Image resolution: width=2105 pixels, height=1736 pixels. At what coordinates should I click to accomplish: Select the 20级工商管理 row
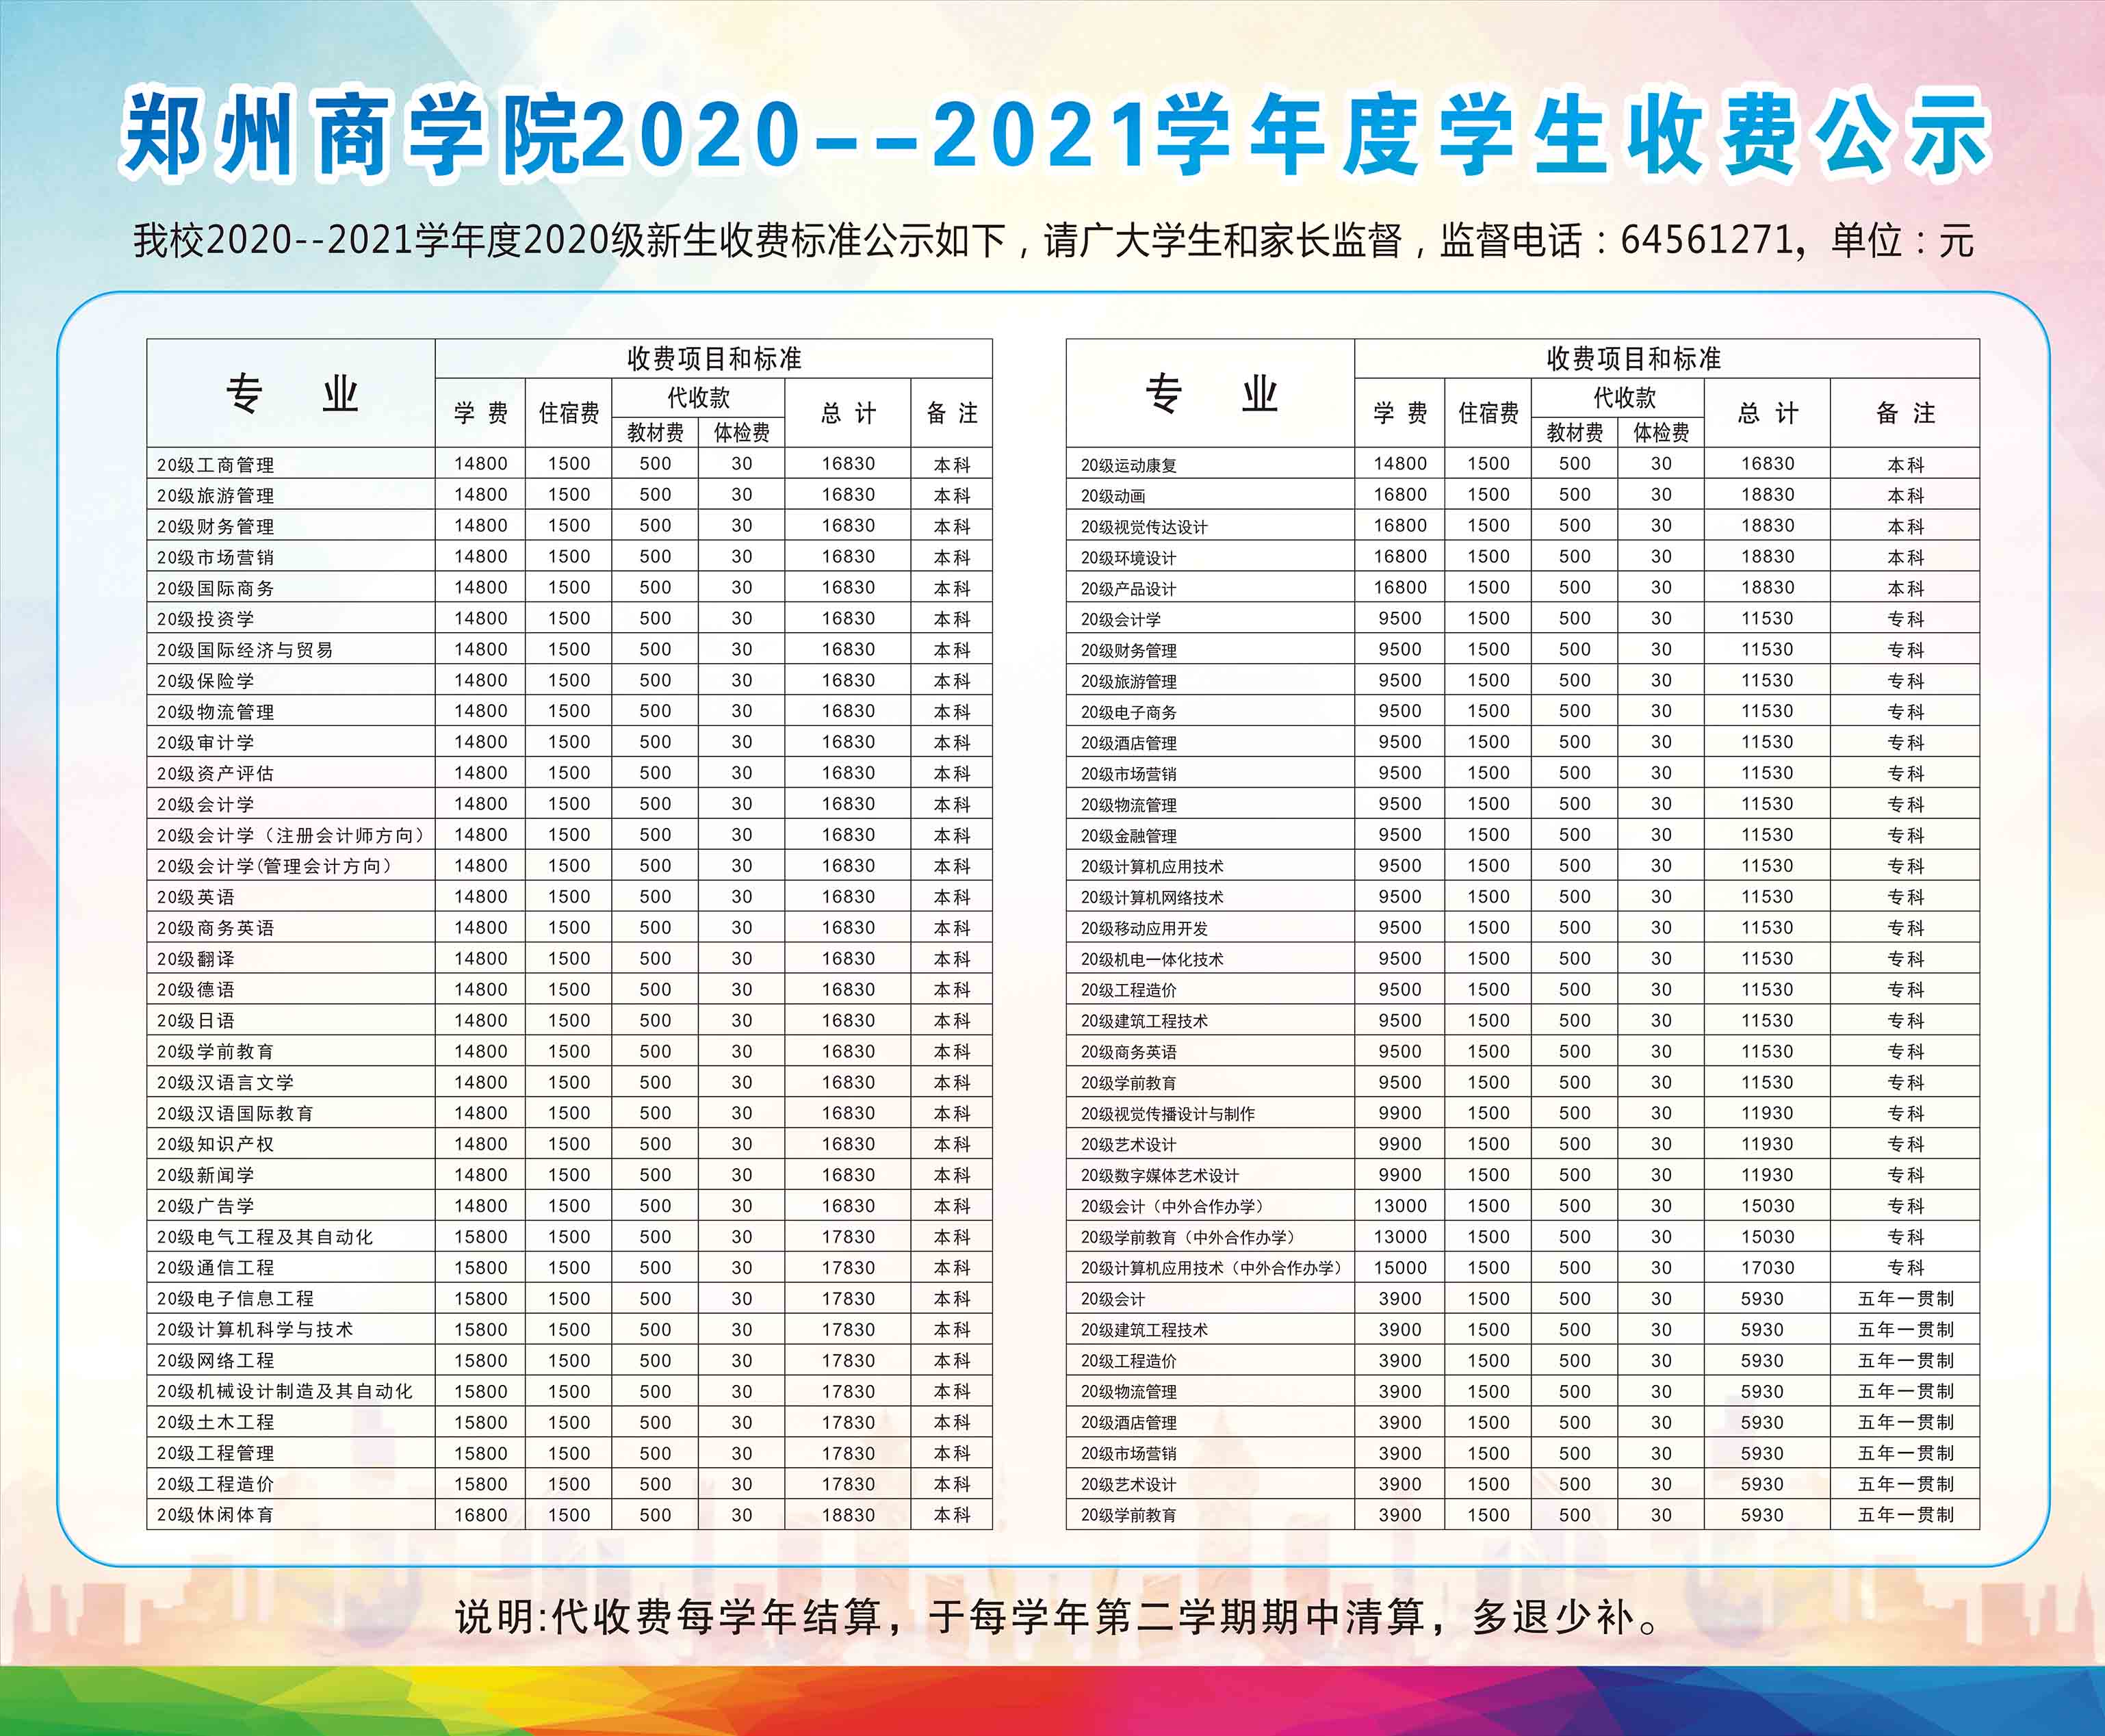pyautogui.click(x=215, y=465)
